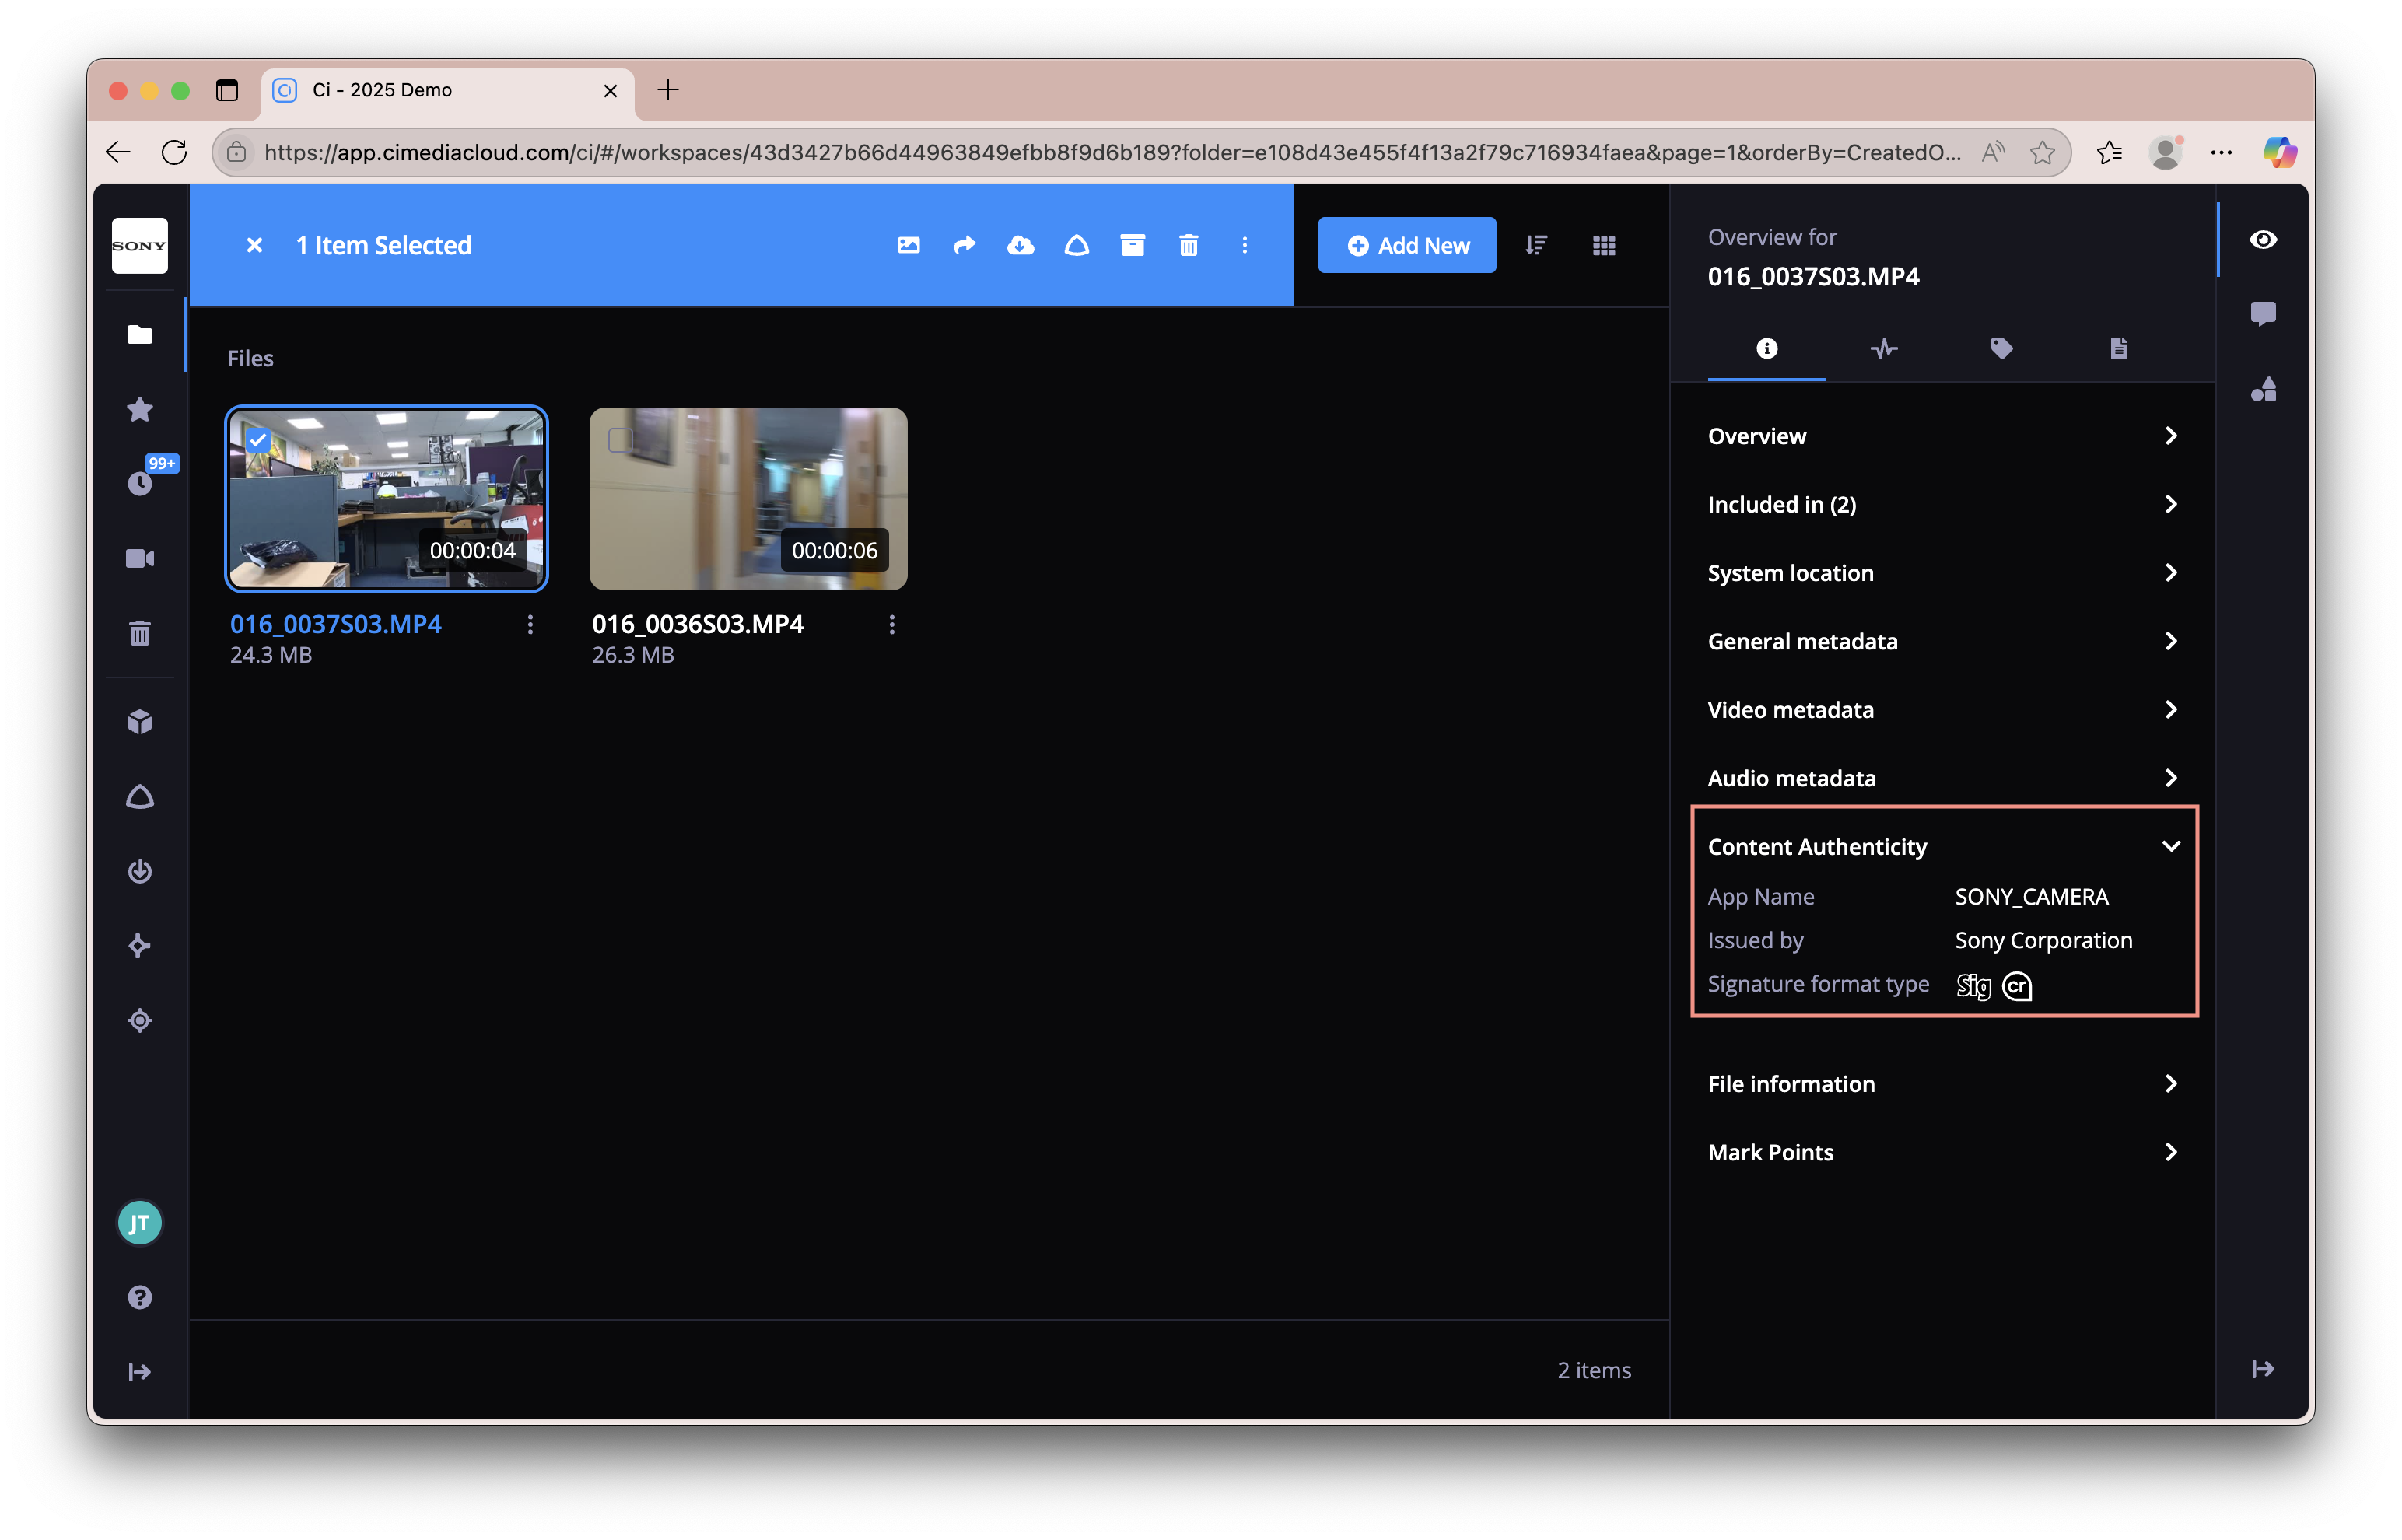Click the image preview icon in selection bar
Screen dimensions: 2402x1540
point(908,245)
